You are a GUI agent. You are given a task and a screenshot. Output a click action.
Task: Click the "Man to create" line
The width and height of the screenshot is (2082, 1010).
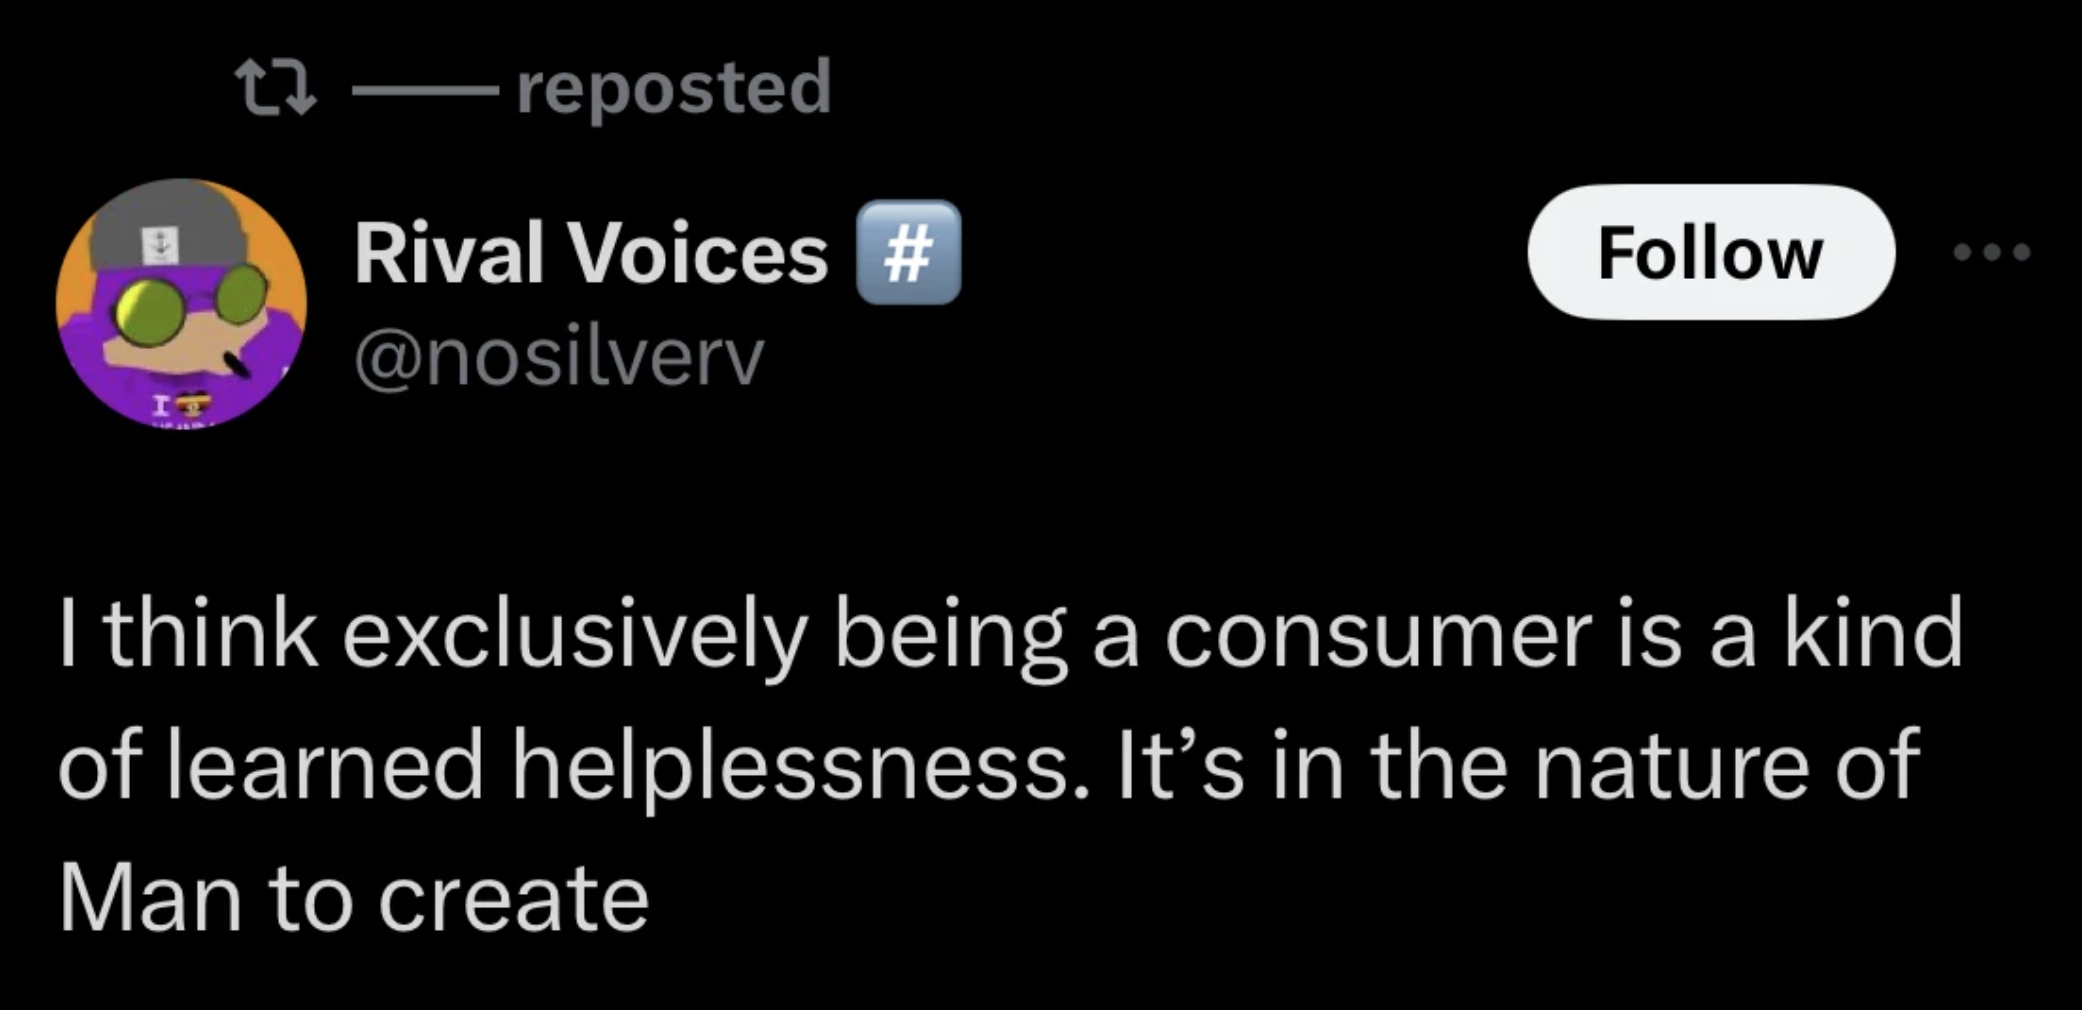[354, 898]
